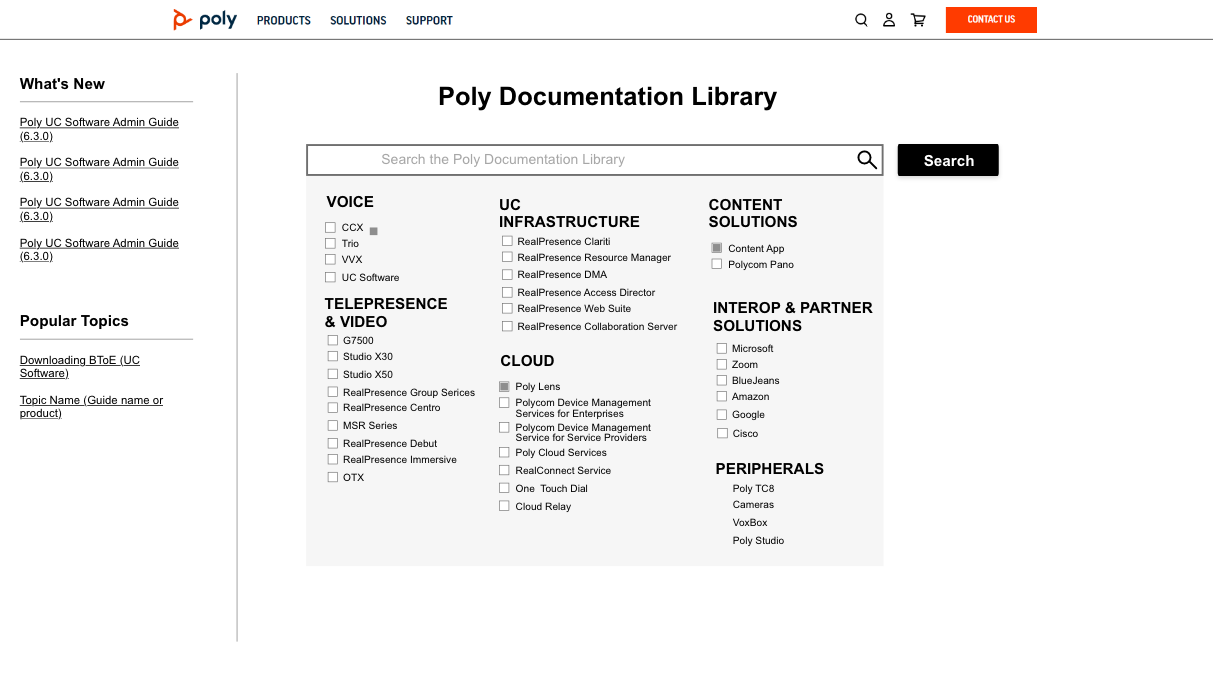
Task: Check the RealPresence Access Director checkbox
Action: click(507, 292)
